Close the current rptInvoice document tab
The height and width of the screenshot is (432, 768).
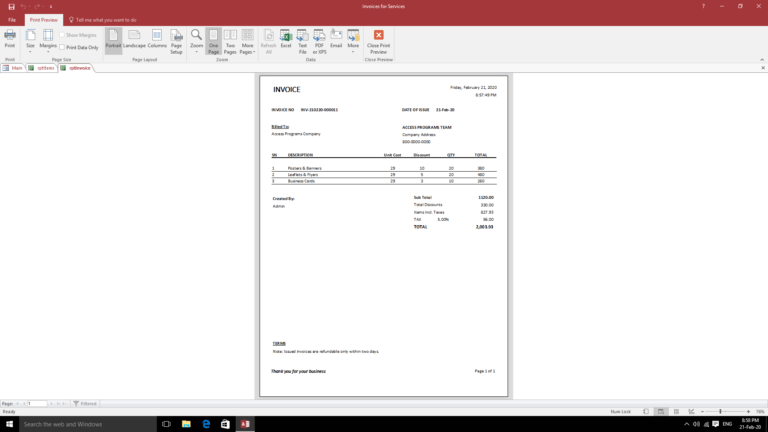tap(763, 68)
